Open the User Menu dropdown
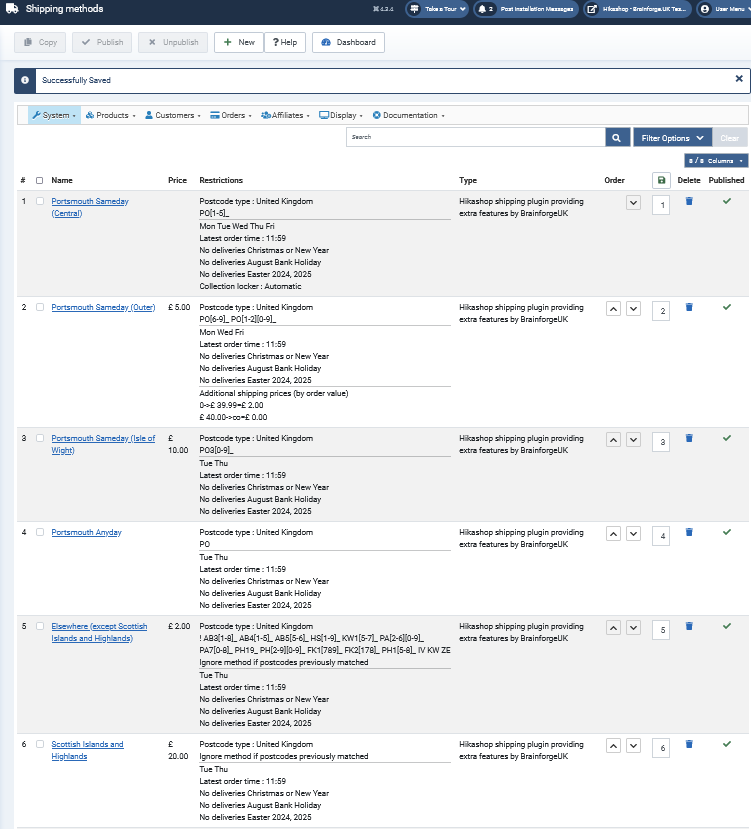This screenshot has height=829, width=751. (x=722, y=9)
